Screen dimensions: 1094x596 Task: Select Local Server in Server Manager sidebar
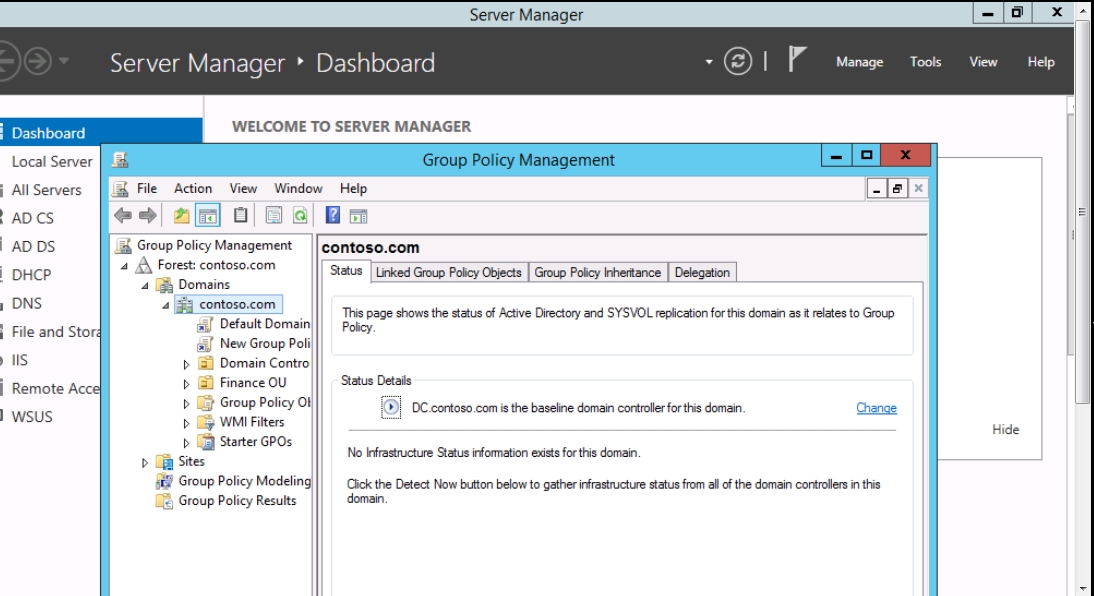(51, 161)
